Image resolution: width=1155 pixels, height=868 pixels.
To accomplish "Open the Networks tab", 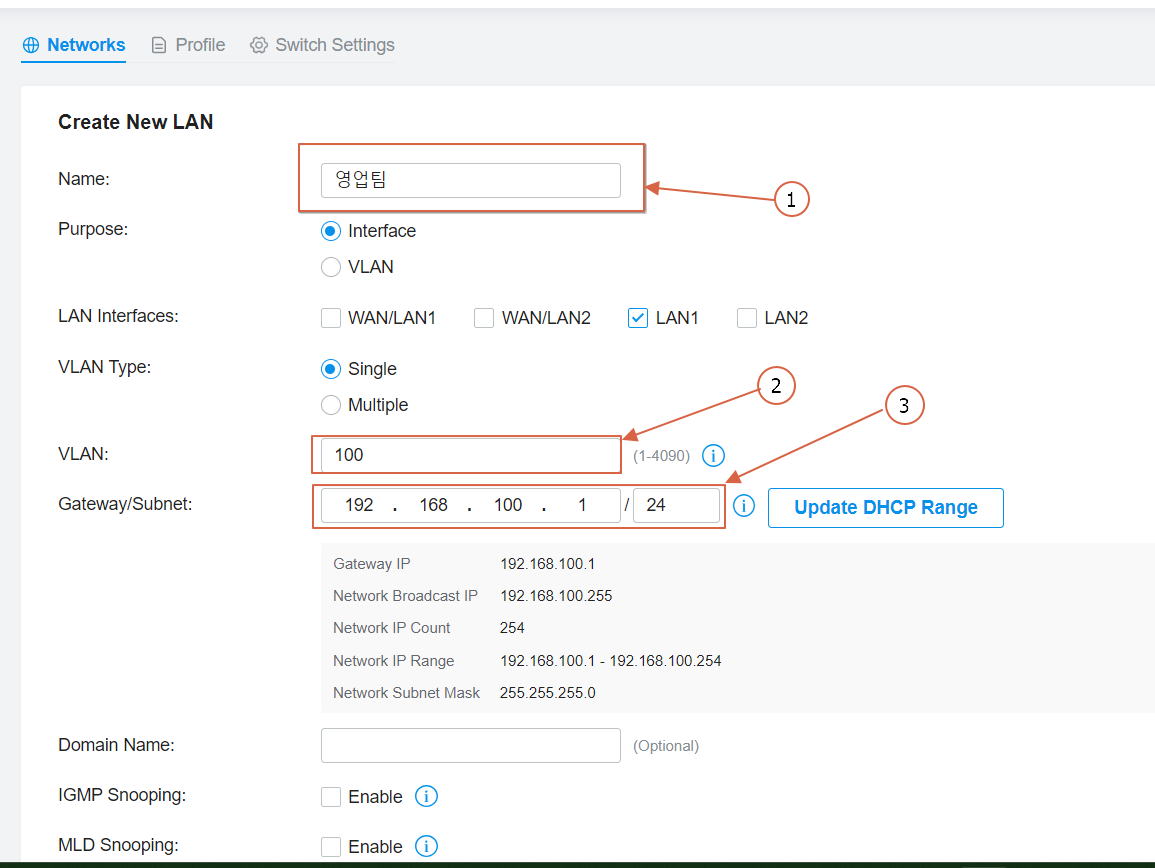I will (x=74, y=45).
